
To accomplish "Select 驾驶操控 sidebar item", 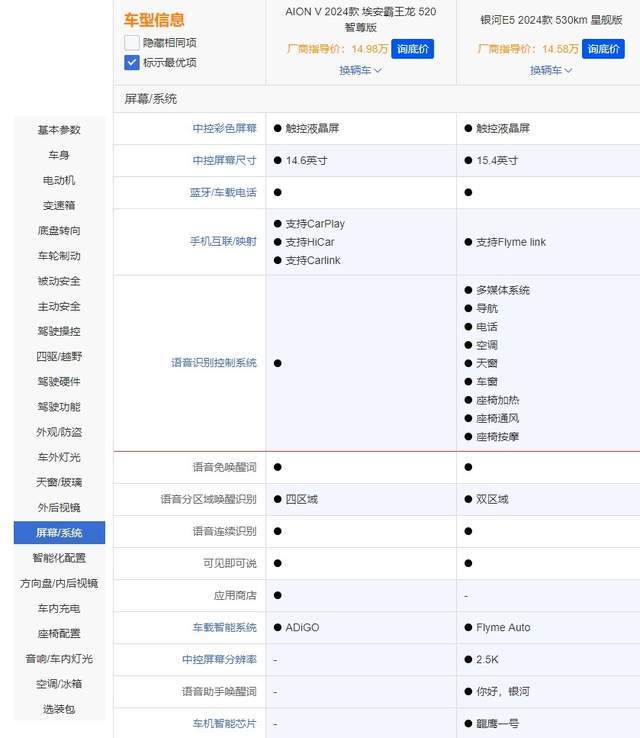I will [59, 331].
